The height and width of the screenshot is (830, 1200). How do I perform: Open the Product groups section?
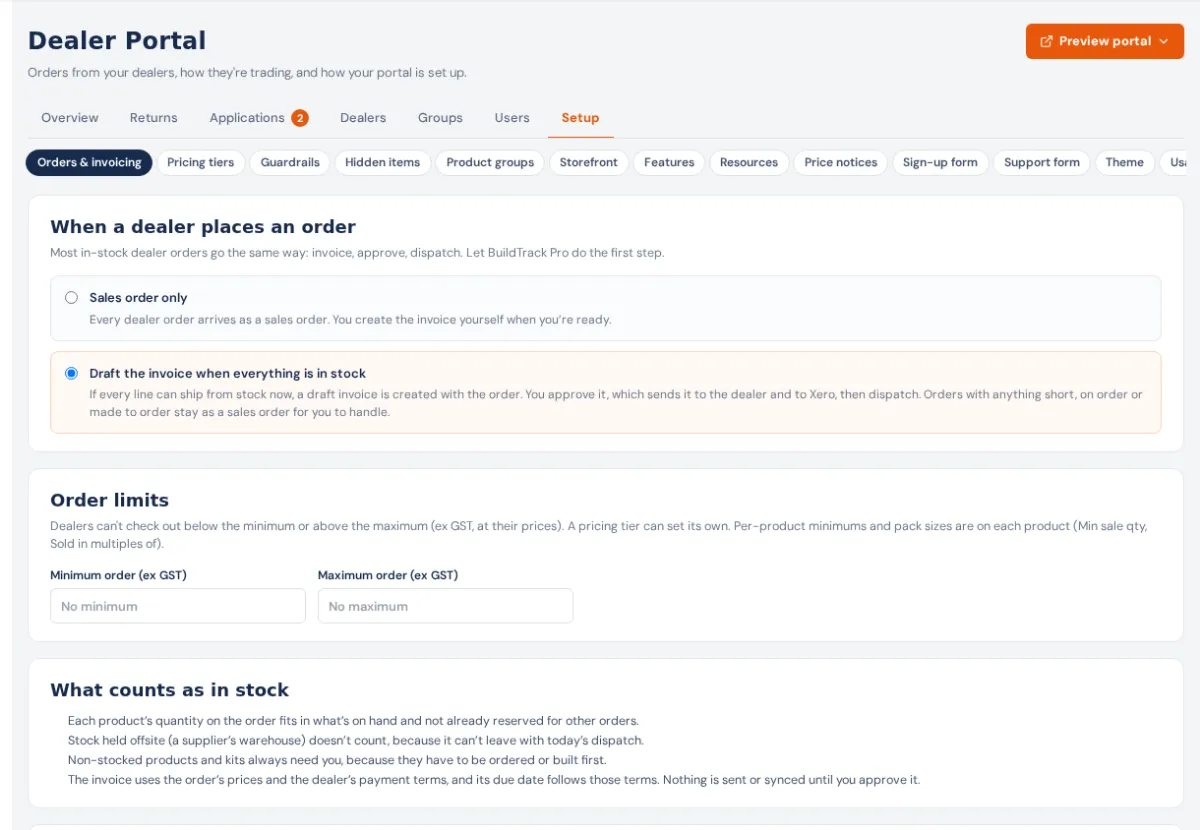490,162
